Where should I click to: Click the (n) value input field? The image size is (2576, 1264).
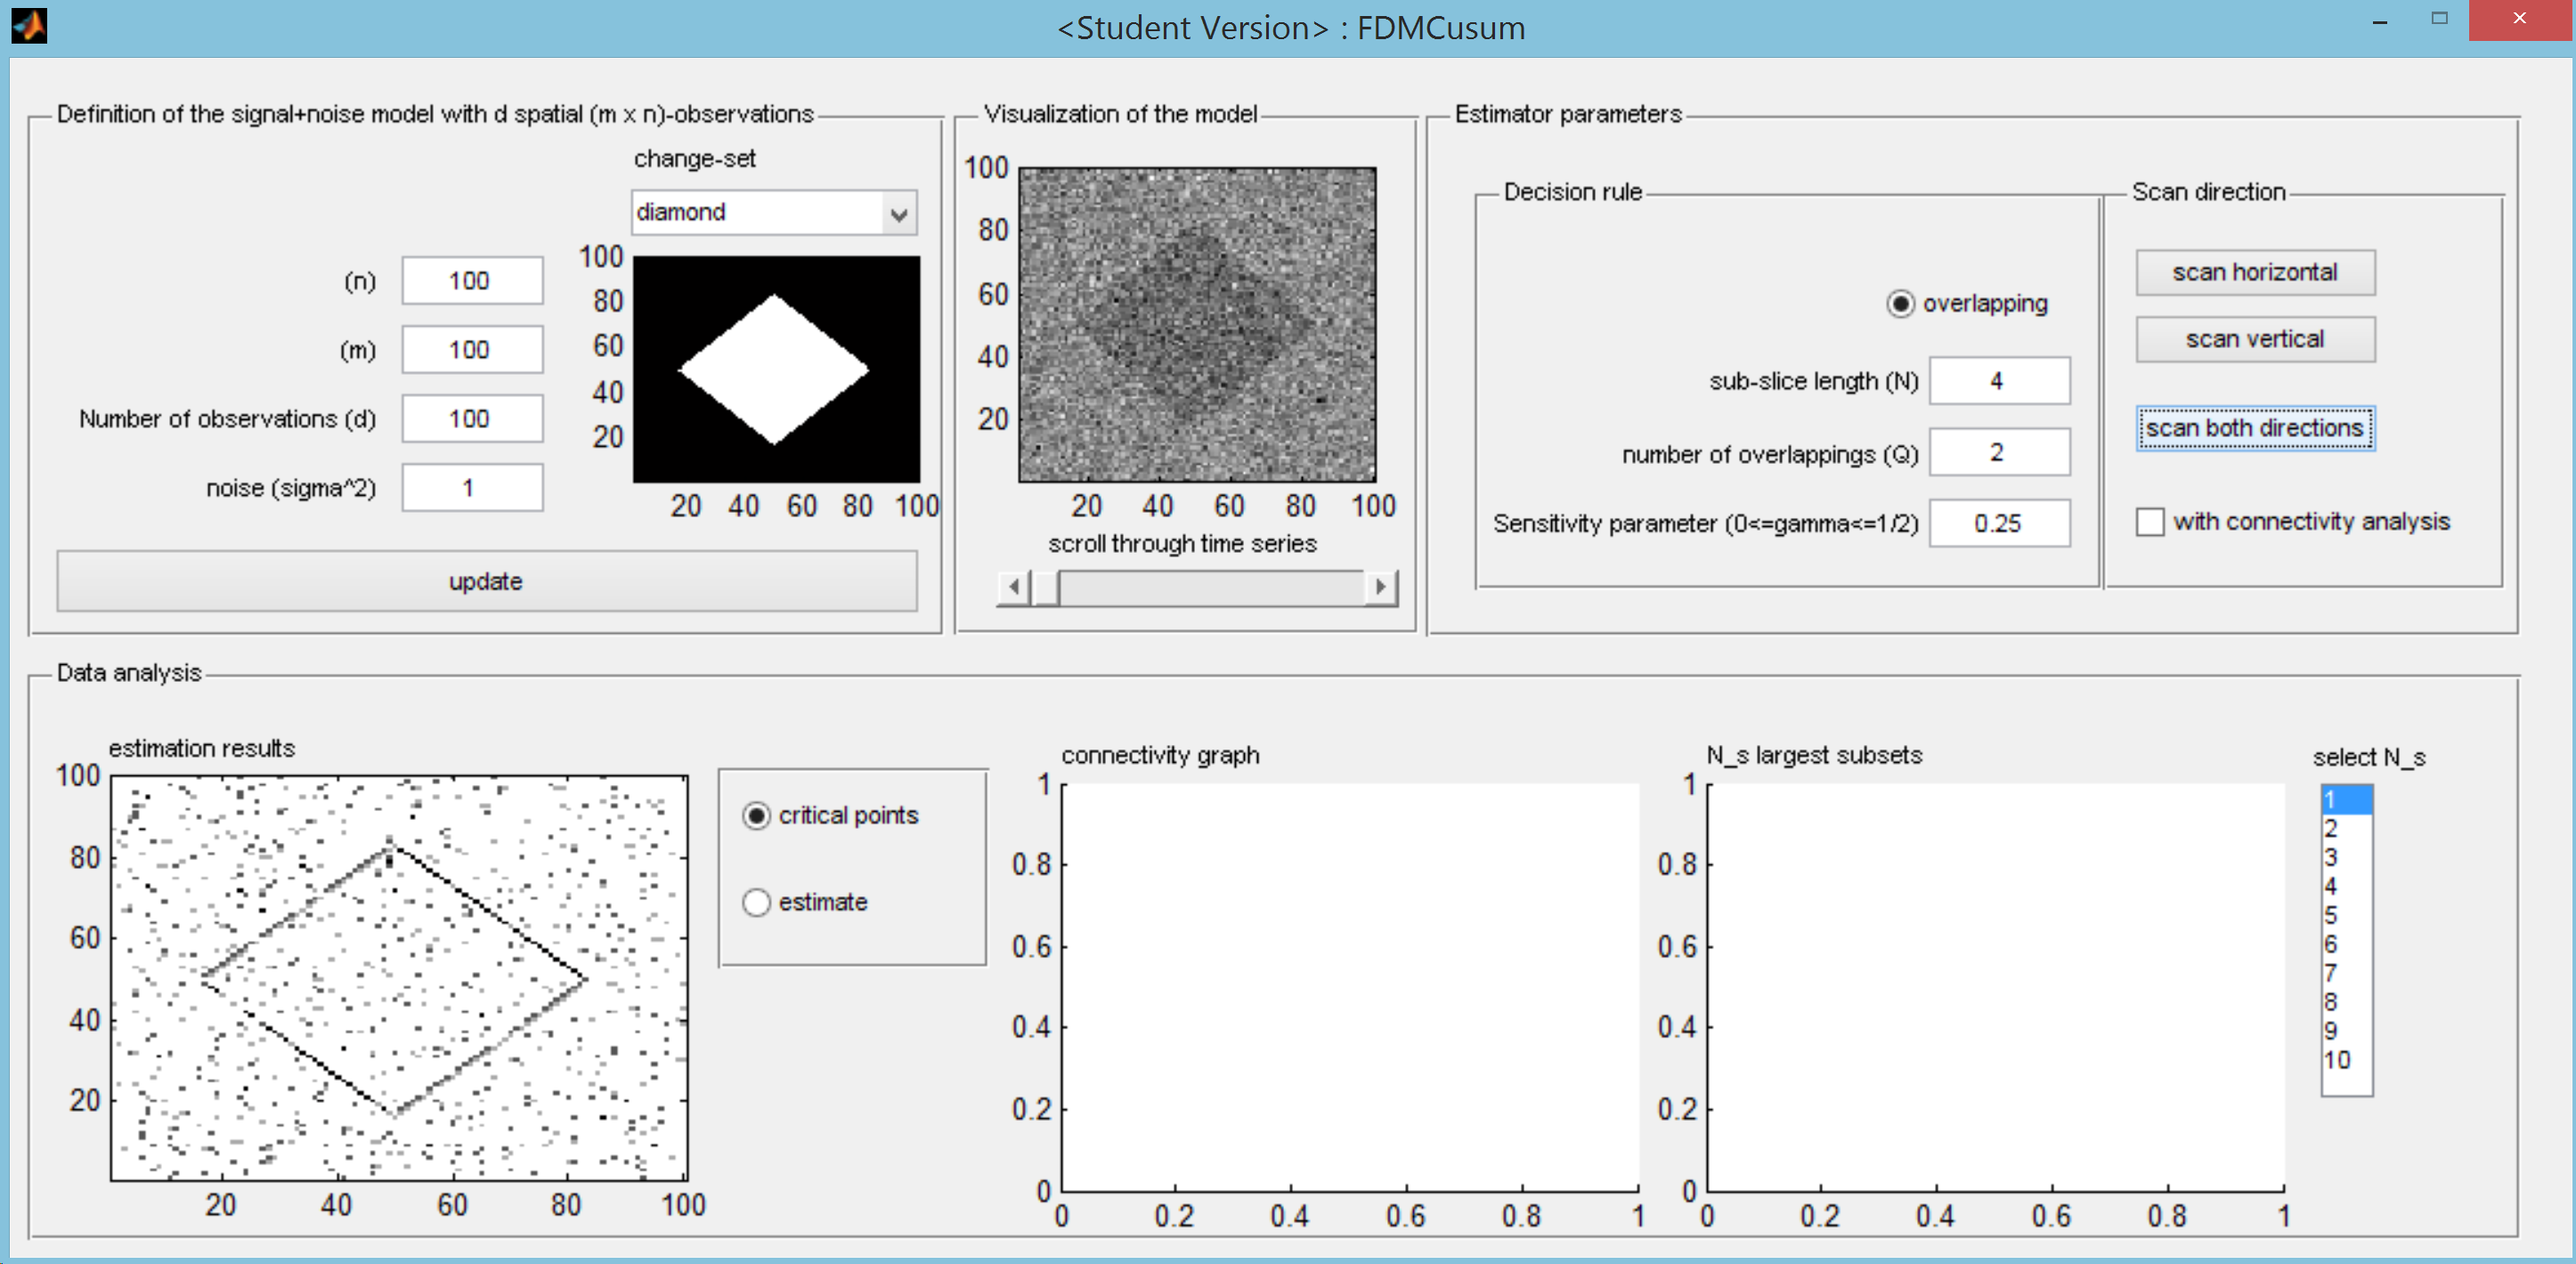point(472,281)
